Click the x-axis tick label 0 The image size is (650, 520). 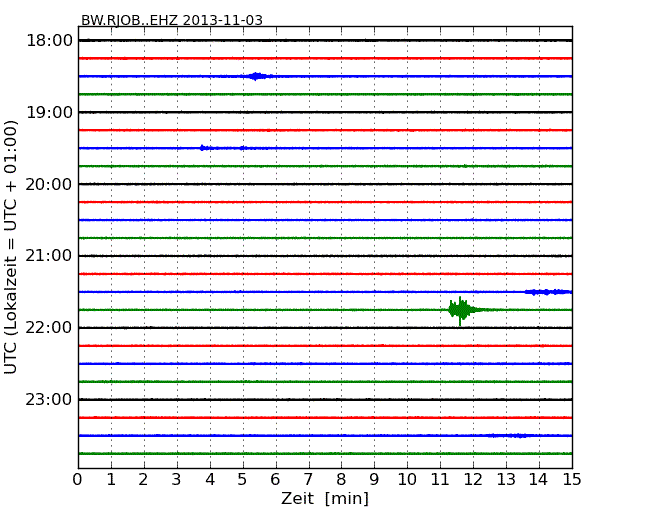tap(78, 480)
